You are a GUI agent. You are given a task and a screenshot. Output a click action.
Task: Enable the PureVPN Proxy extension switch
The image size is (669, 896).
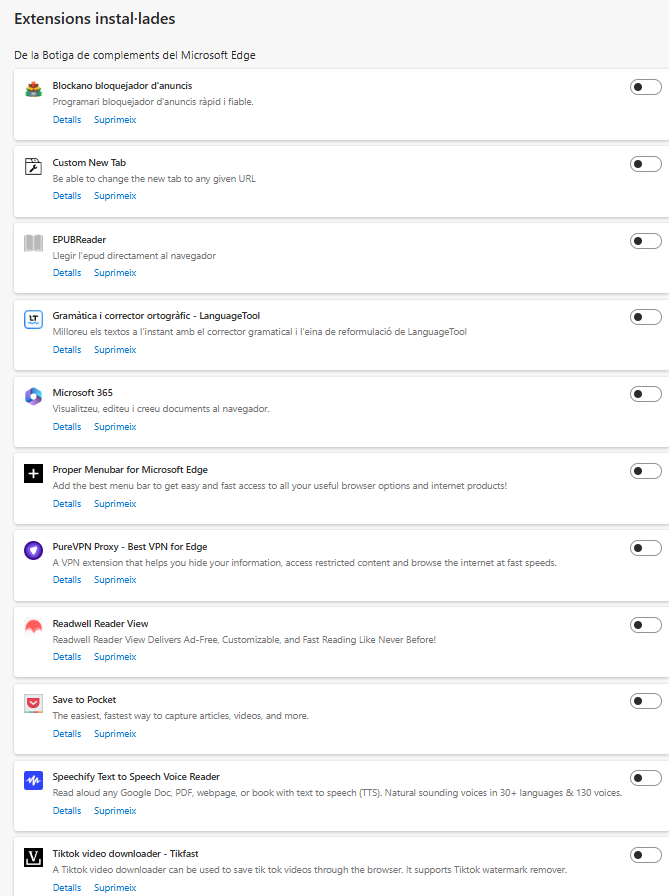[645, 548]
